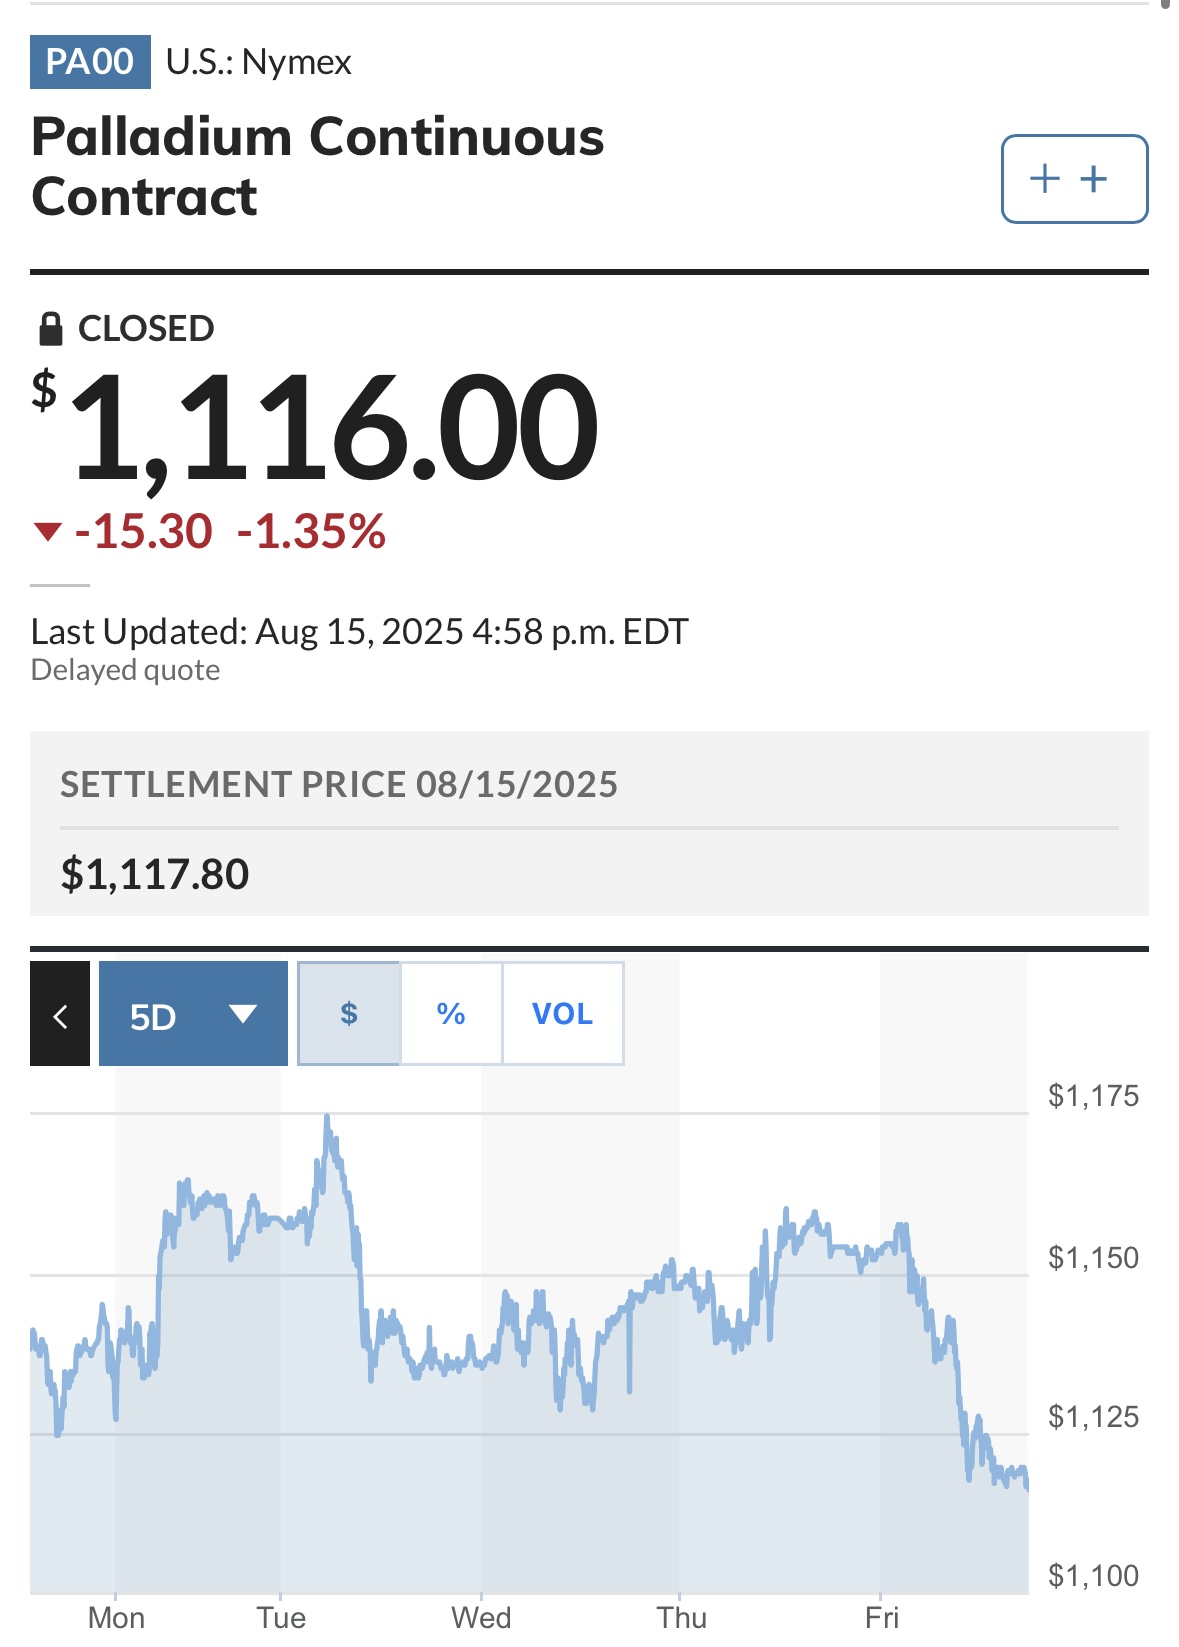Click the 5D dropdown arrow

243,1014
